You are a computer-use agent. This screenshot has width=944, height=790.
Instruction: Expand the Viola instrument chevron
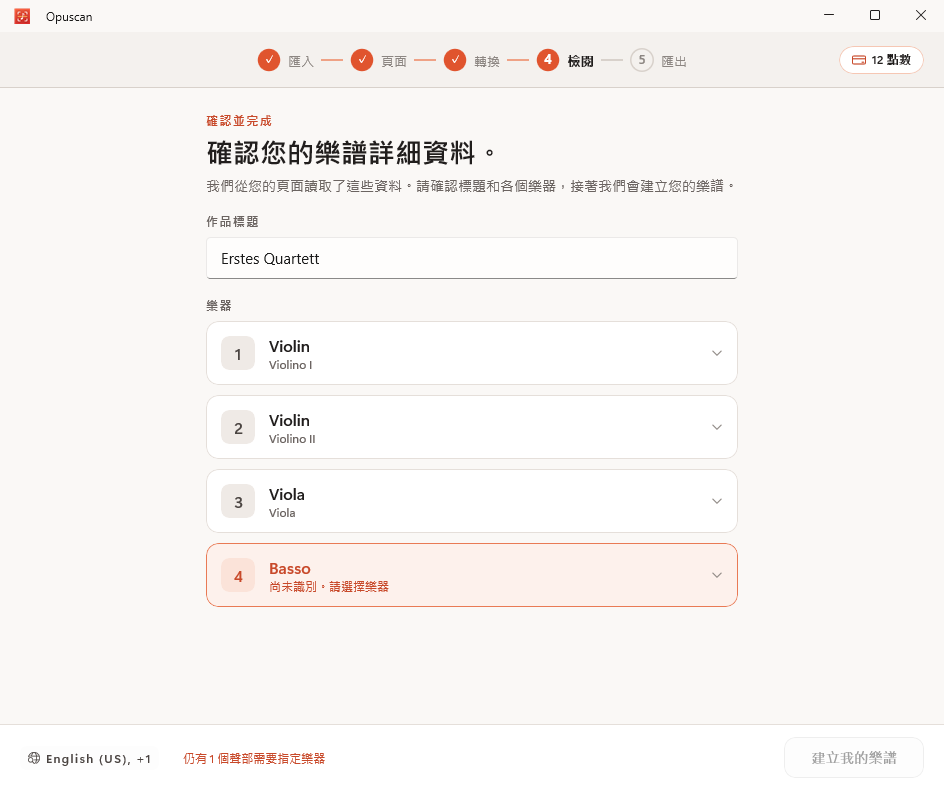coord(716,502)
